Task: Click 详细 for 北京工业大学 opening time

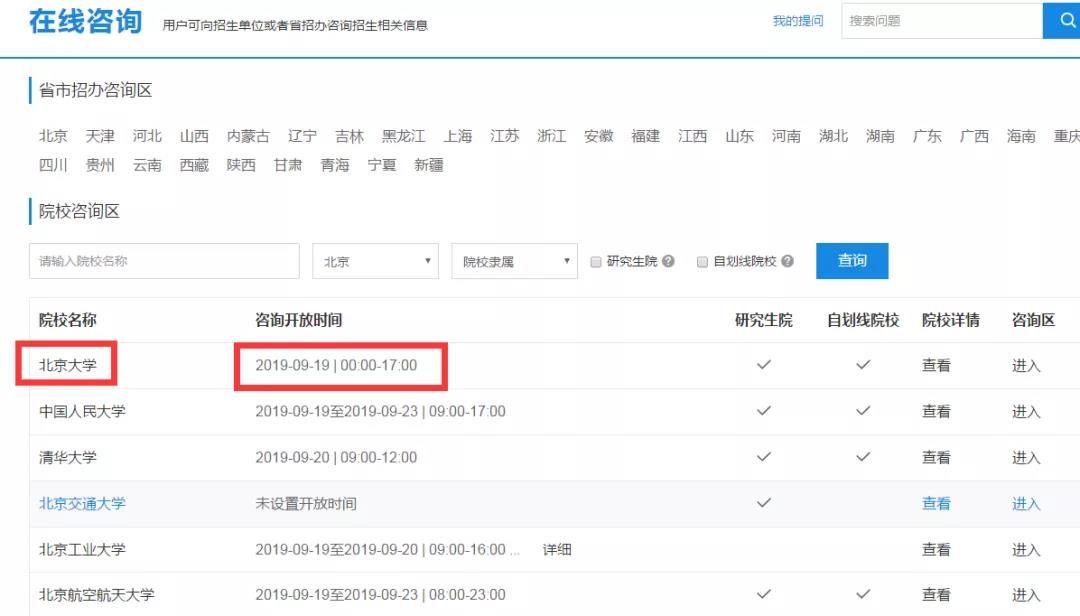Action: (x=557, y=549)
